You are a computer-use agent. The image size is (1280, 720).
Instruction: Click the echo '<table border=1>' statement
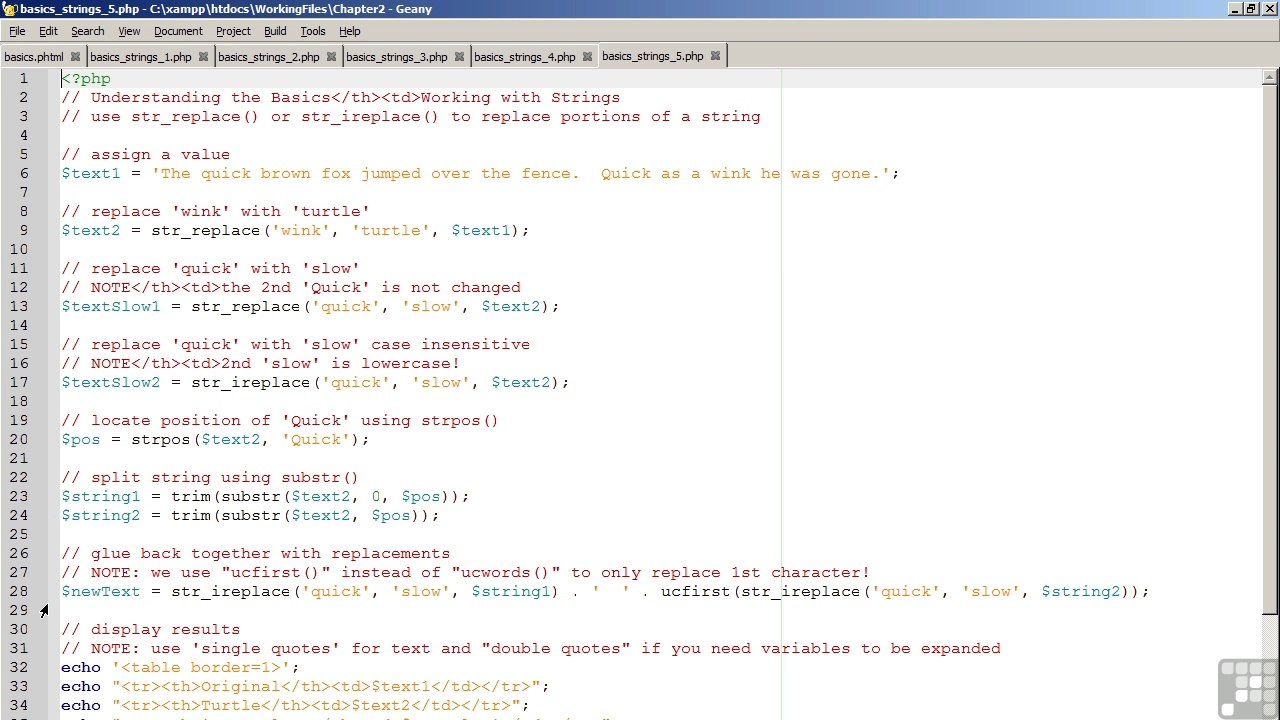(x=180, y=668)
